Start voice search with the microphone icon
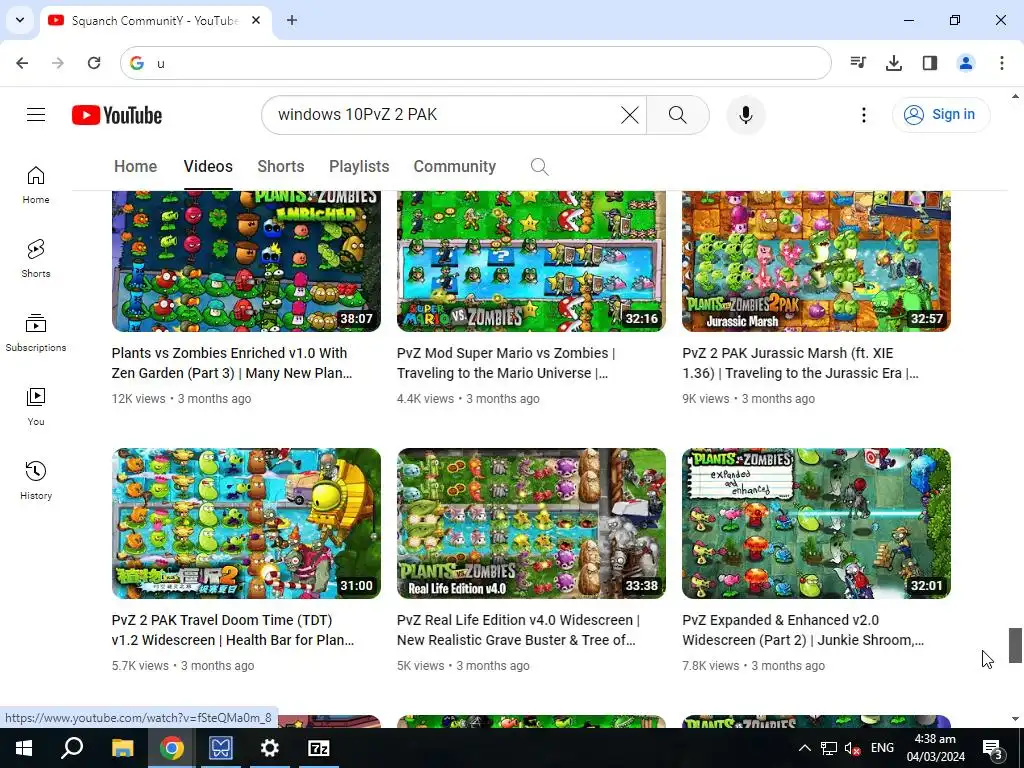The image size is (1024, 768). point(745,115)
